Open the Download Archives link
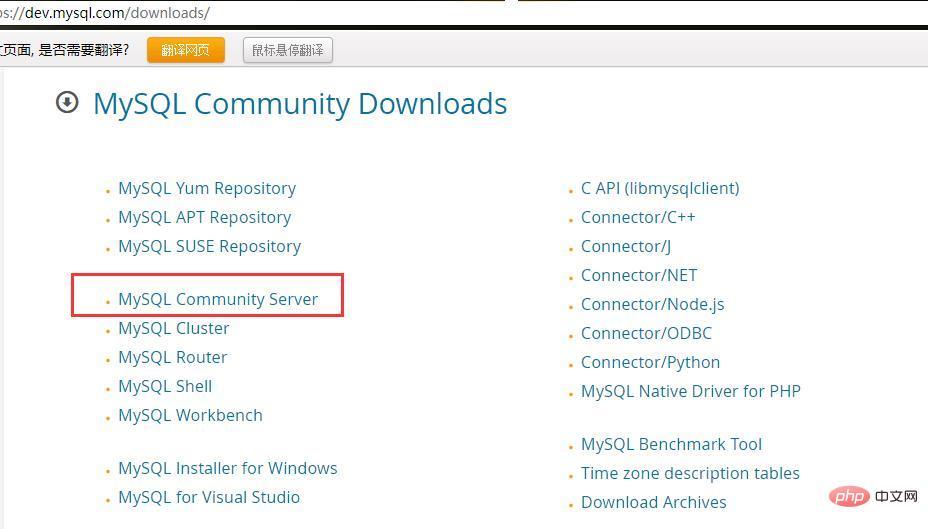928x529 pixels. click(x=653, y=502)
